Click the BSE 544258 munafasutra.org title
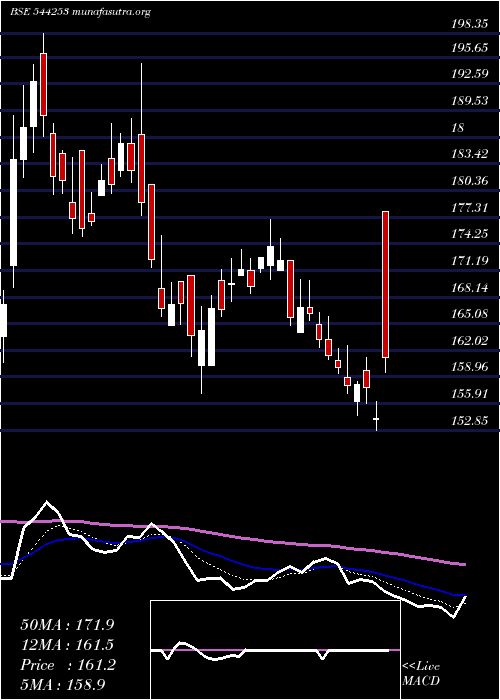Image resolution: width=500 pixels, height=700 pixels. (x=81, y=12)
